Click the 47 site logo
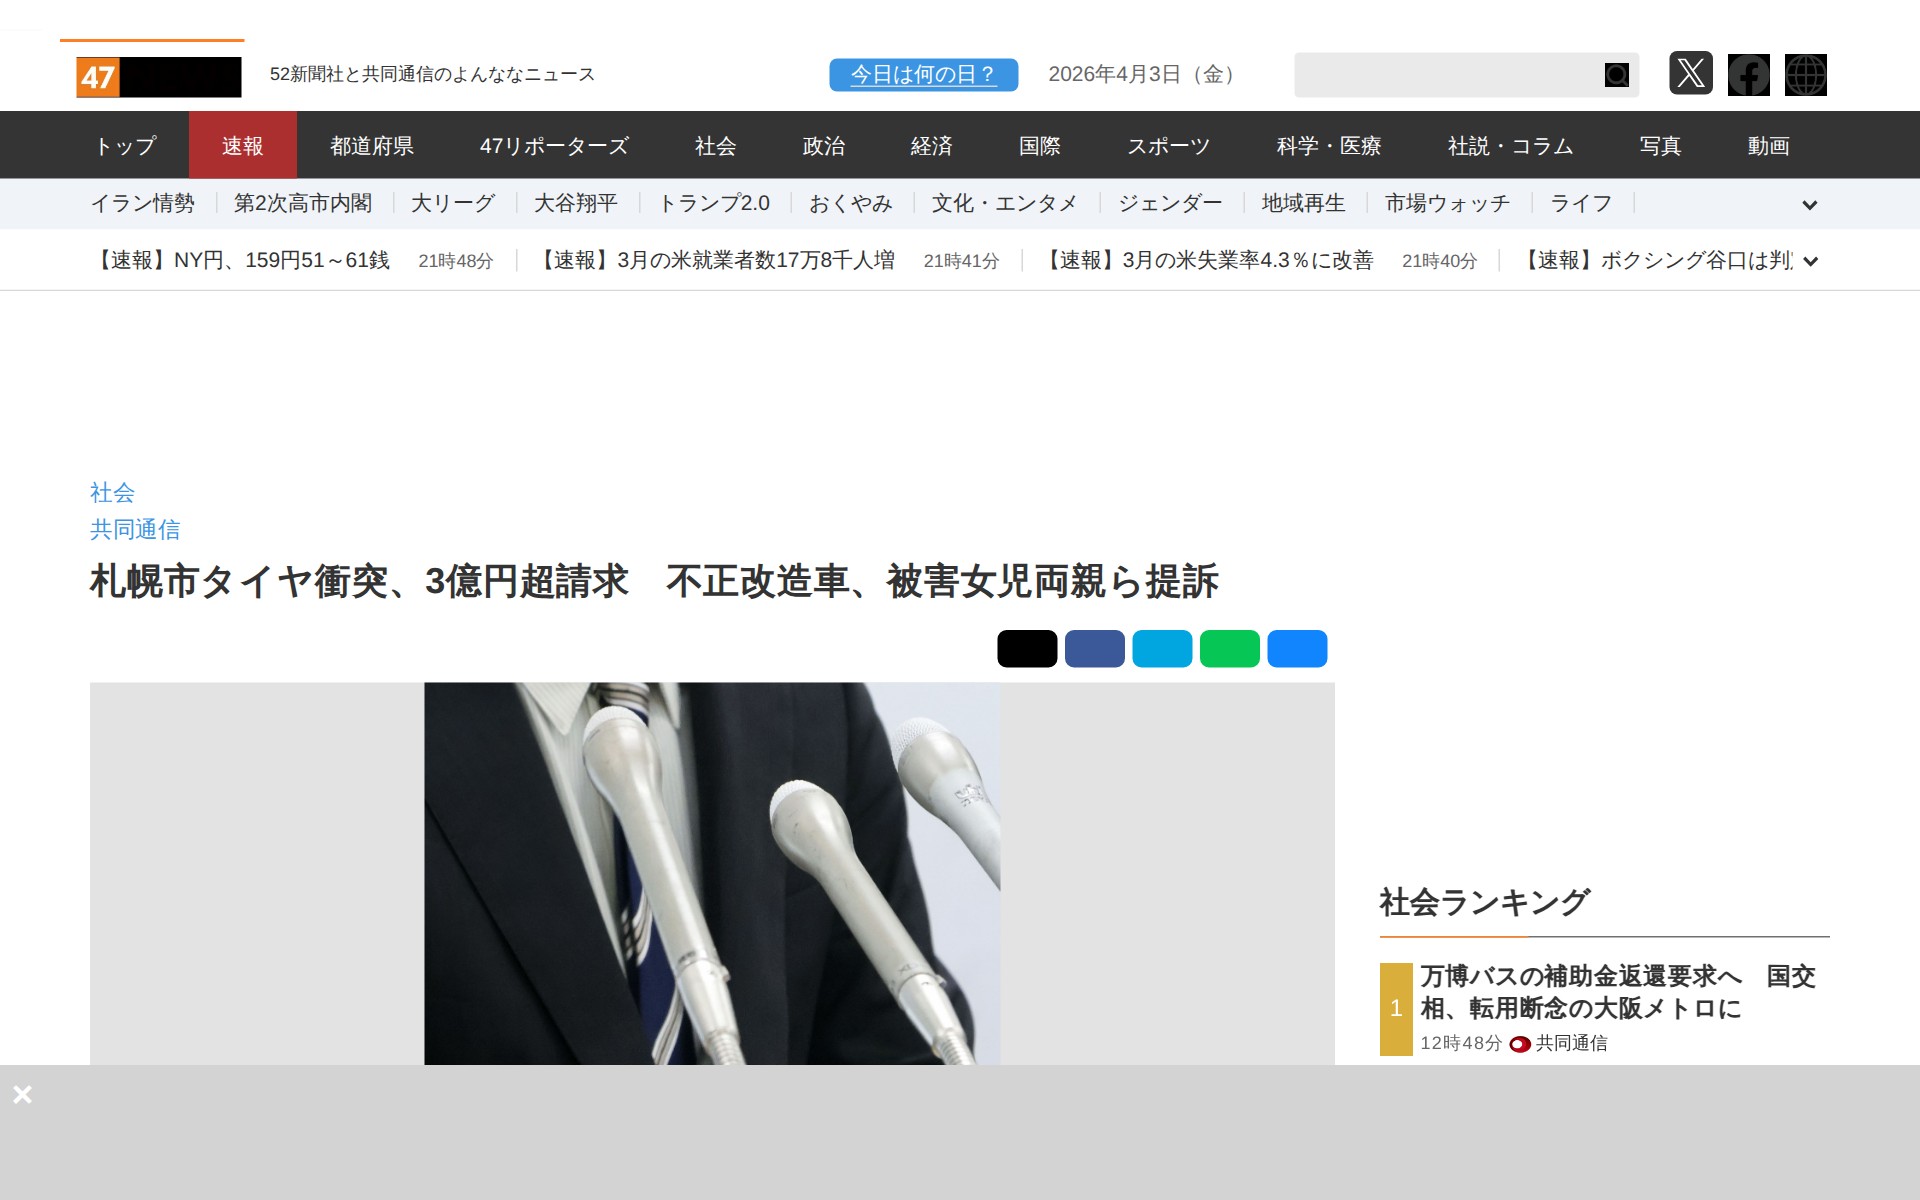This screenshot has width=1920, height=1200. (x=158, y=77)
